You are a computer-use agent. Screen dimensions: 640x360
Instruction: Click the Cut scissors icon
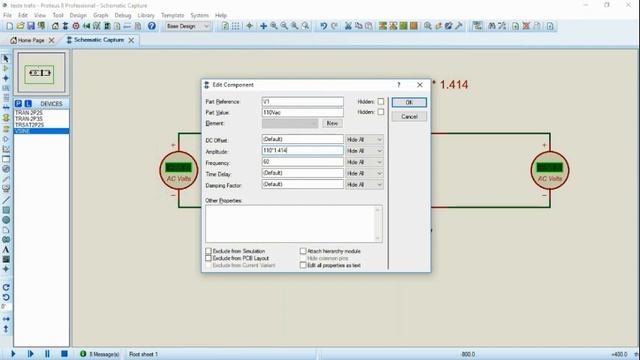(x=348, y=26)
